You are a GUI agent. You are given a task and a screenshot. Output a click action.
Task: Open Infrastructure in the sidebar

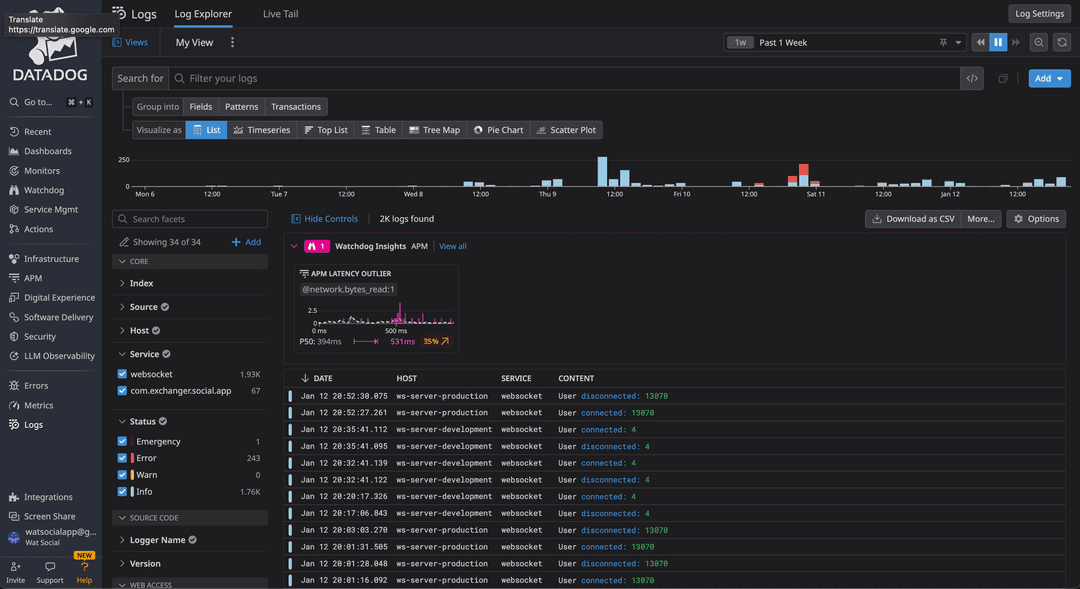[x=44, y=259]
